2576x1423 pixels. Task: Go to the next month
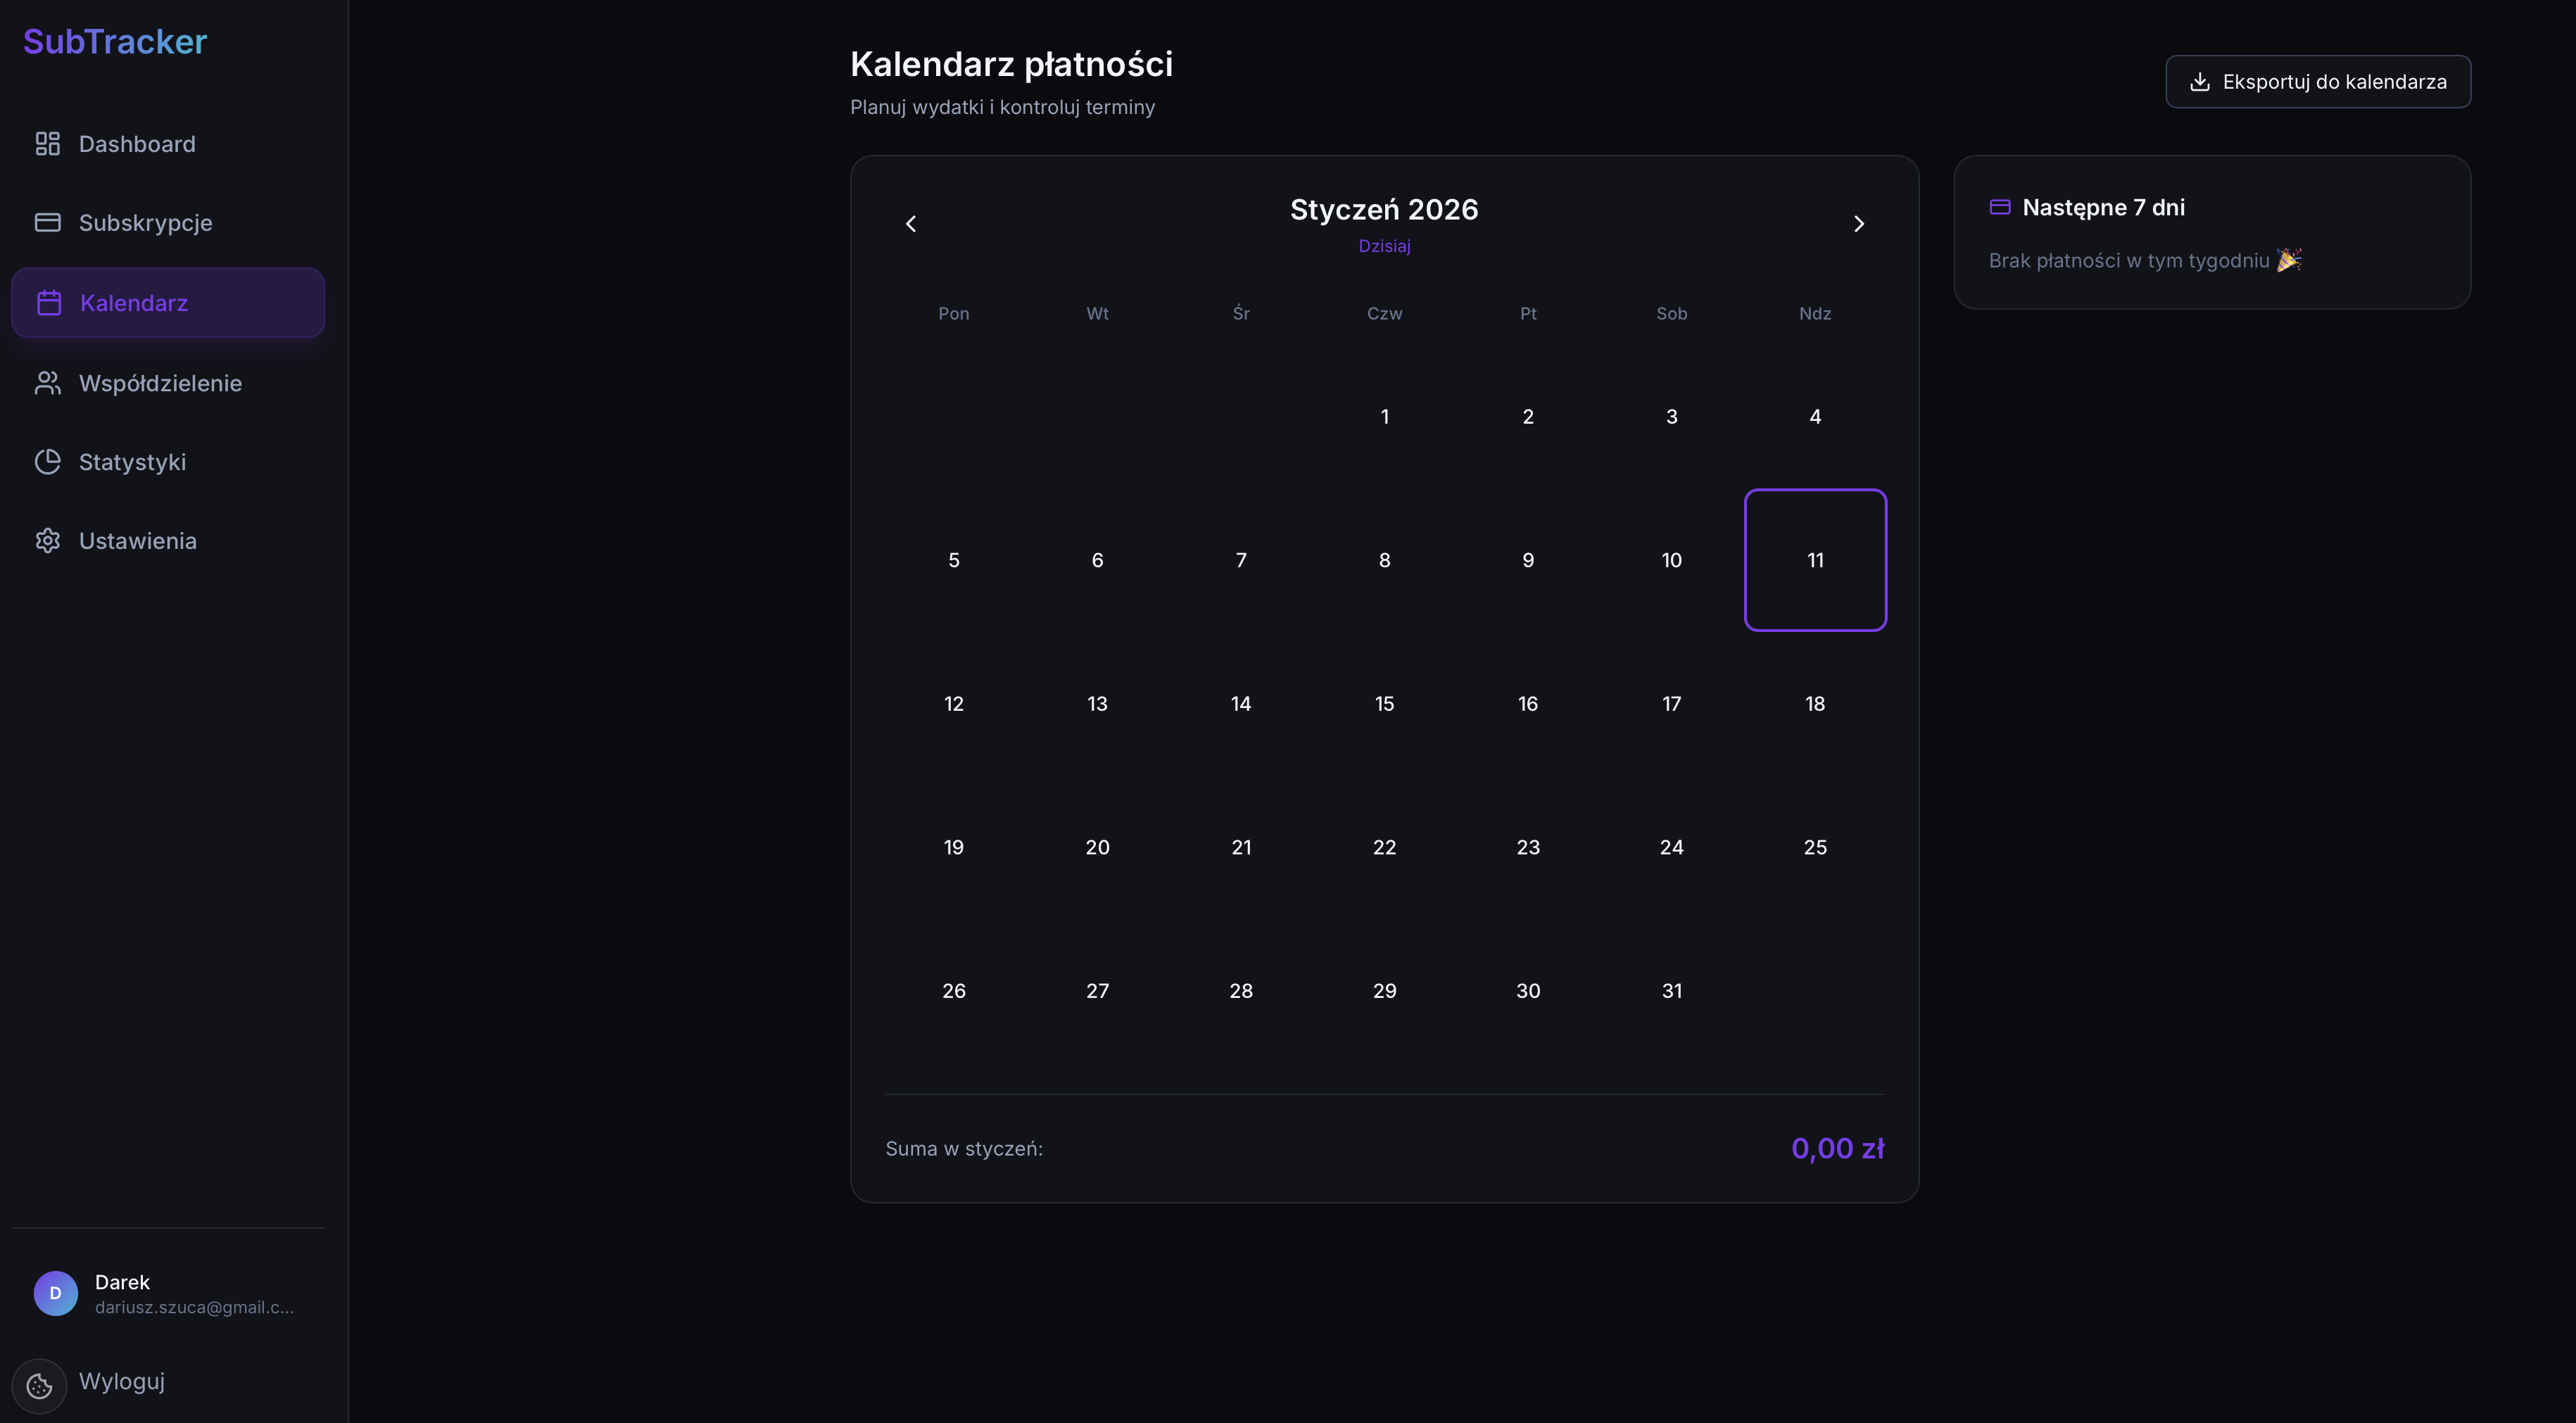(1858, 224)
